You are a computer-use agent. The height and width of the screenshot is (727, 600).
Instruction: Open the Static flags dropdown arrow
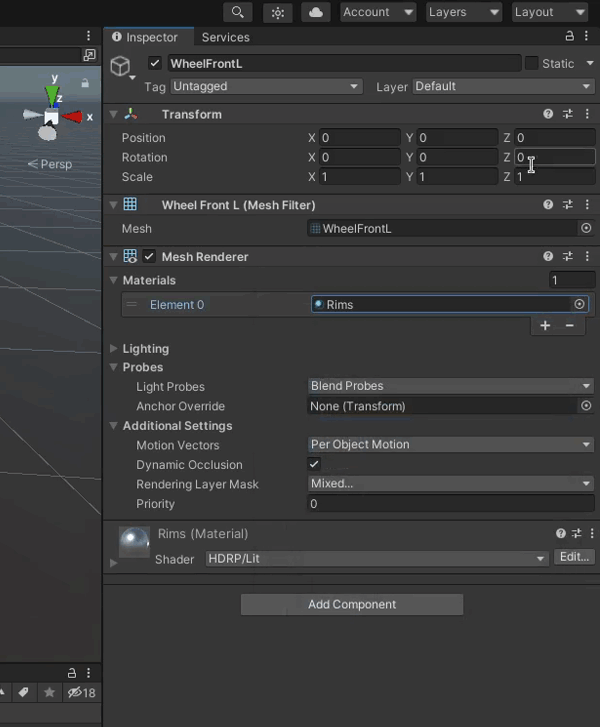click(x=590, y=64)
